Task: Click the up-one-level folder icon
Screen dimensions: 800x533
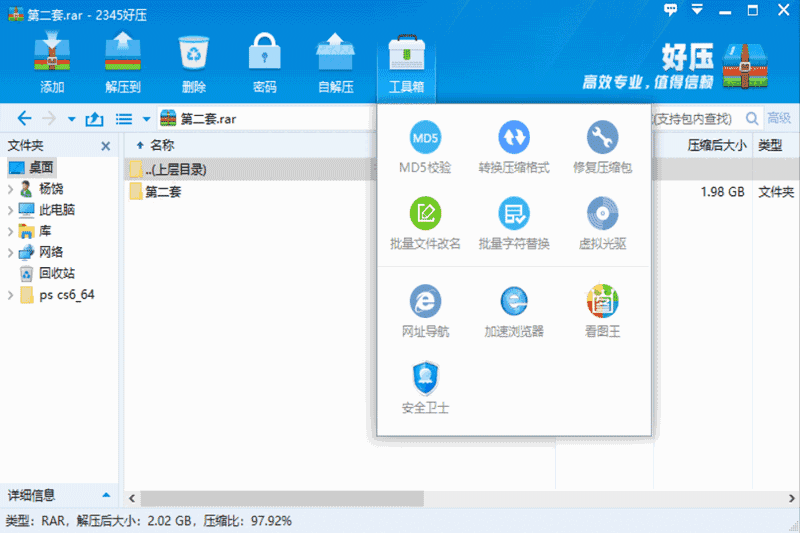Action: click(x=94, y=119)
